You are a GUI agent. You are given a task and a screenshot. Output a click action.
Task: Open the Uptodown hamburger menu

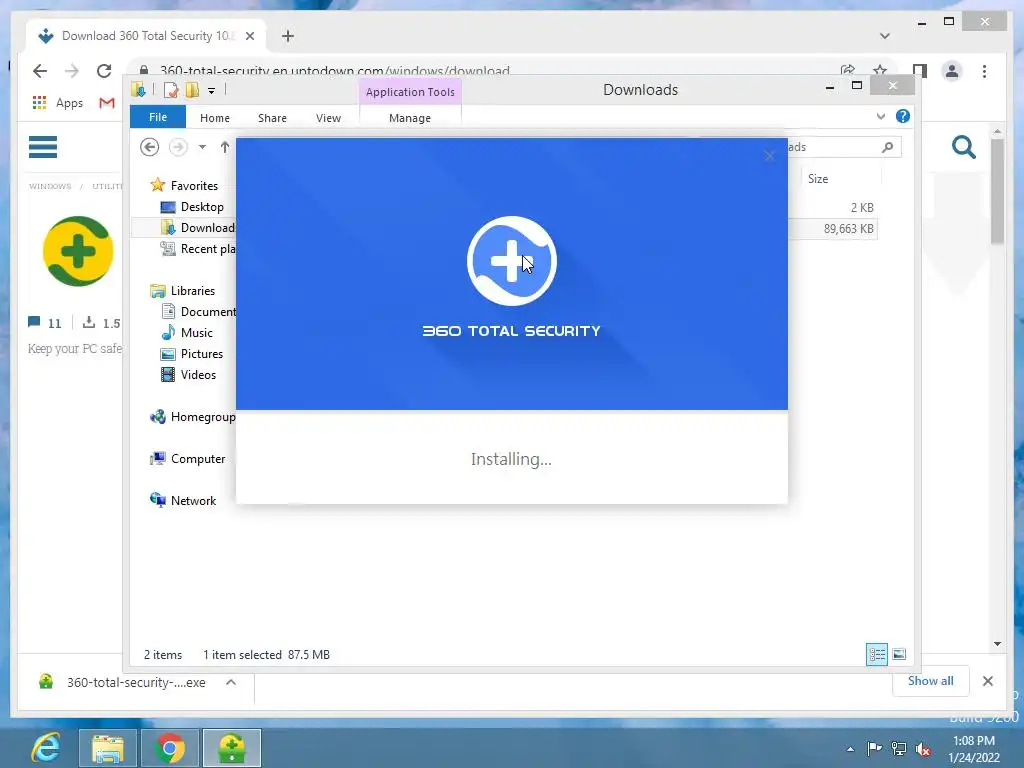click(x=43, y=147)
